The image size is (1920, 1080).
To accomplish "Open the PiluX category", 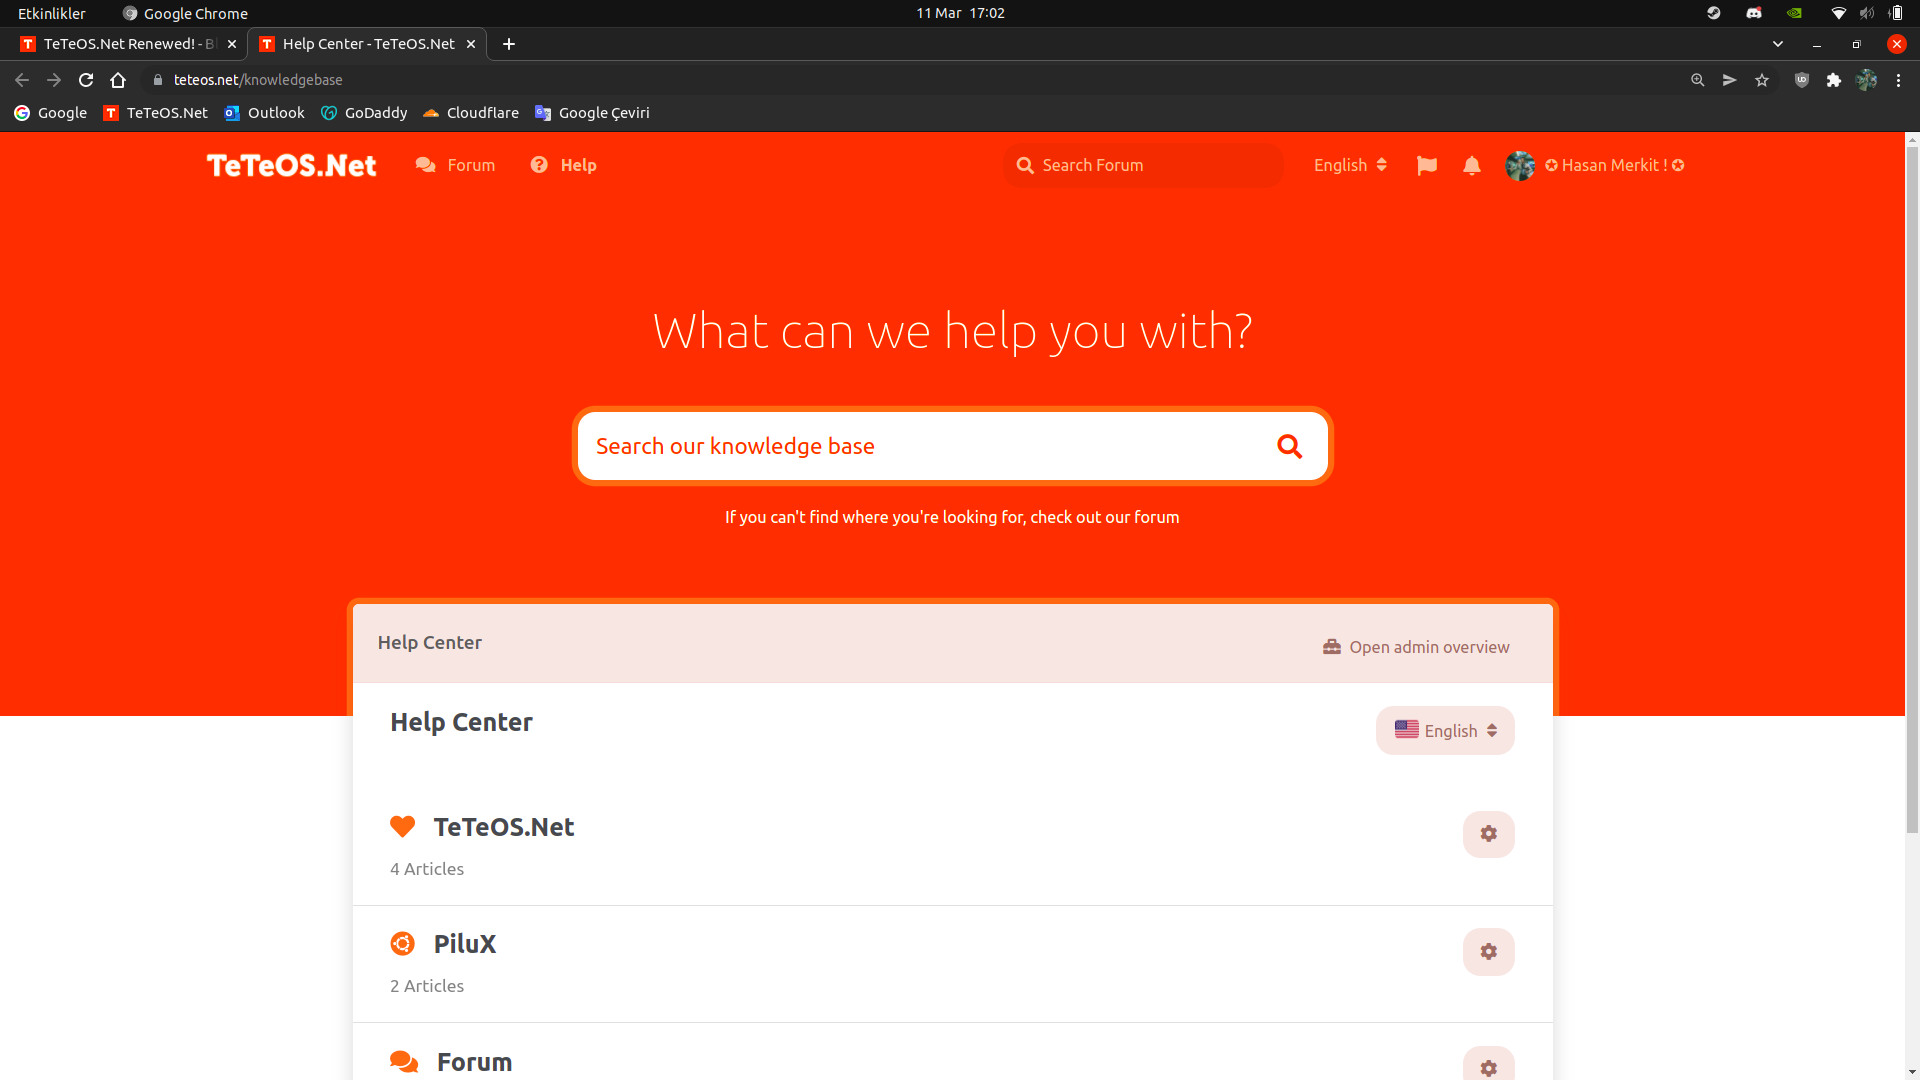I will 464,944.
